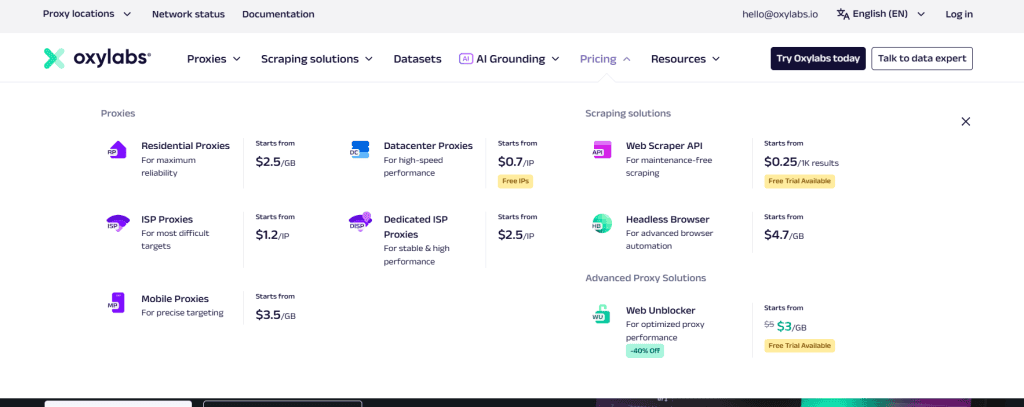This screenshot has height=407, width=1024.
Task: Click the $3.5/GB Mobile Proxies price
Action: pos(276,315)
